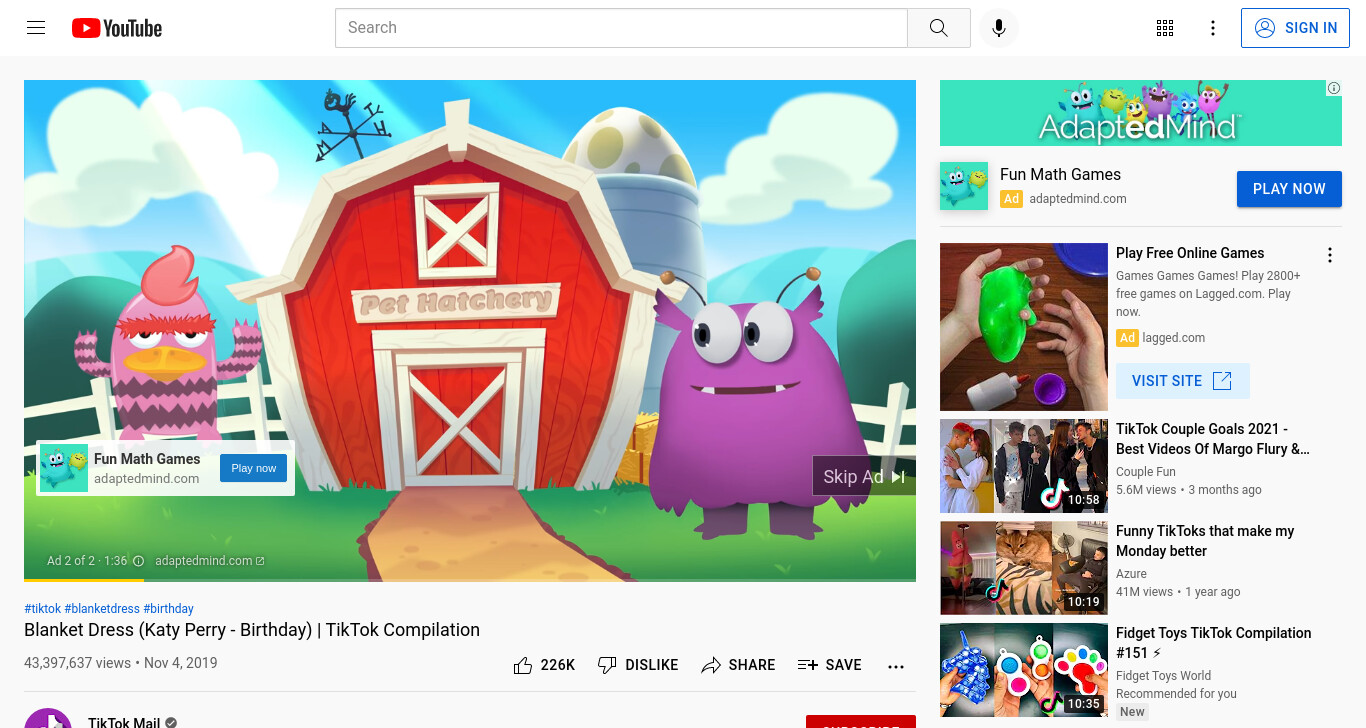The image size is (1366, 728).
Task: Open Fun Math Games sidebar ad title
Action: (1060, 174)
